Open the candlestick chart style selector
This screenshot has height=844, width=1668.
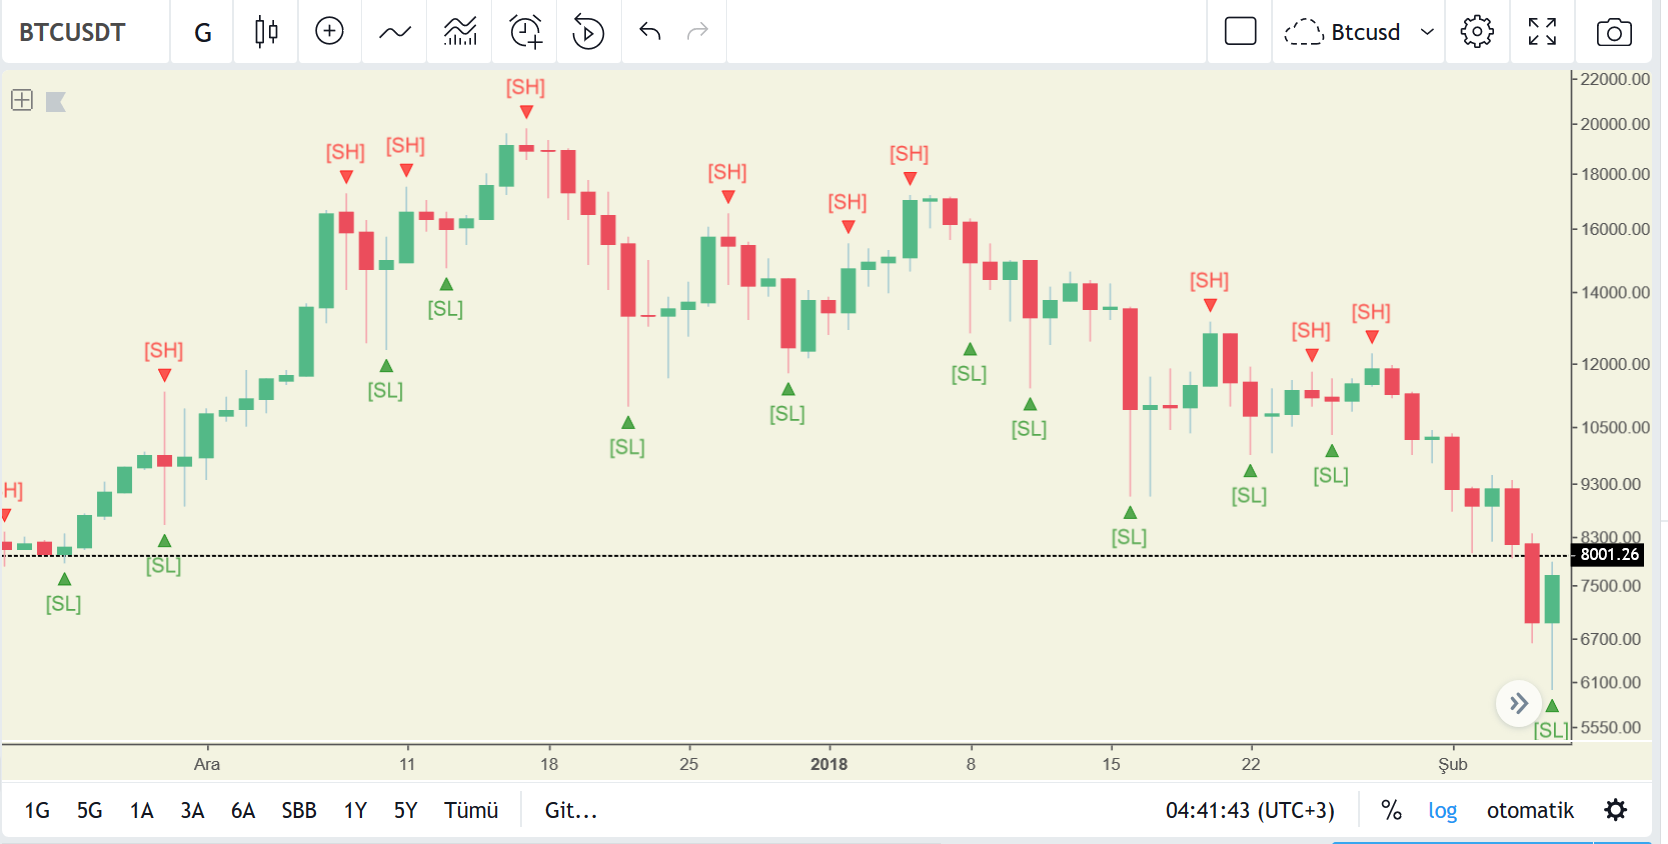click(x=266, y=32)
